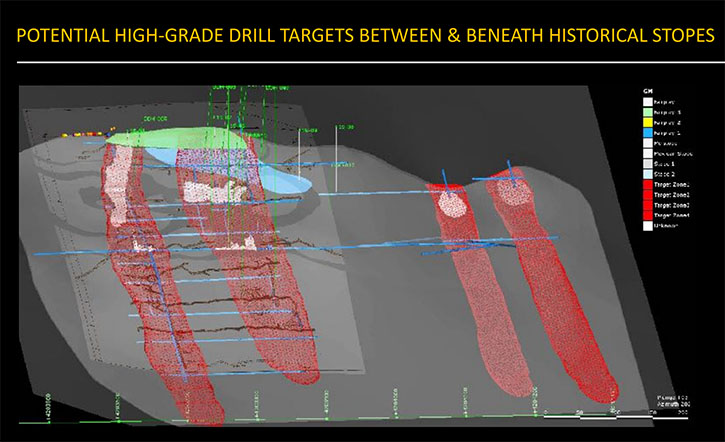Click the yellow slide title text
The height and width of the screenshot is (442, 725).
[365, 36]
